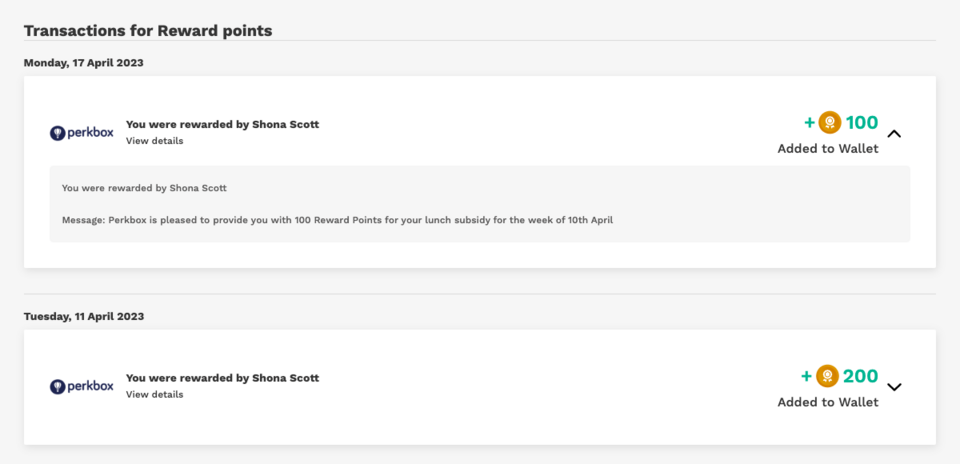This screenshot has height=464, width=960.
Task: Click the green plus sign before 100 points
Action: click(810, 123)
